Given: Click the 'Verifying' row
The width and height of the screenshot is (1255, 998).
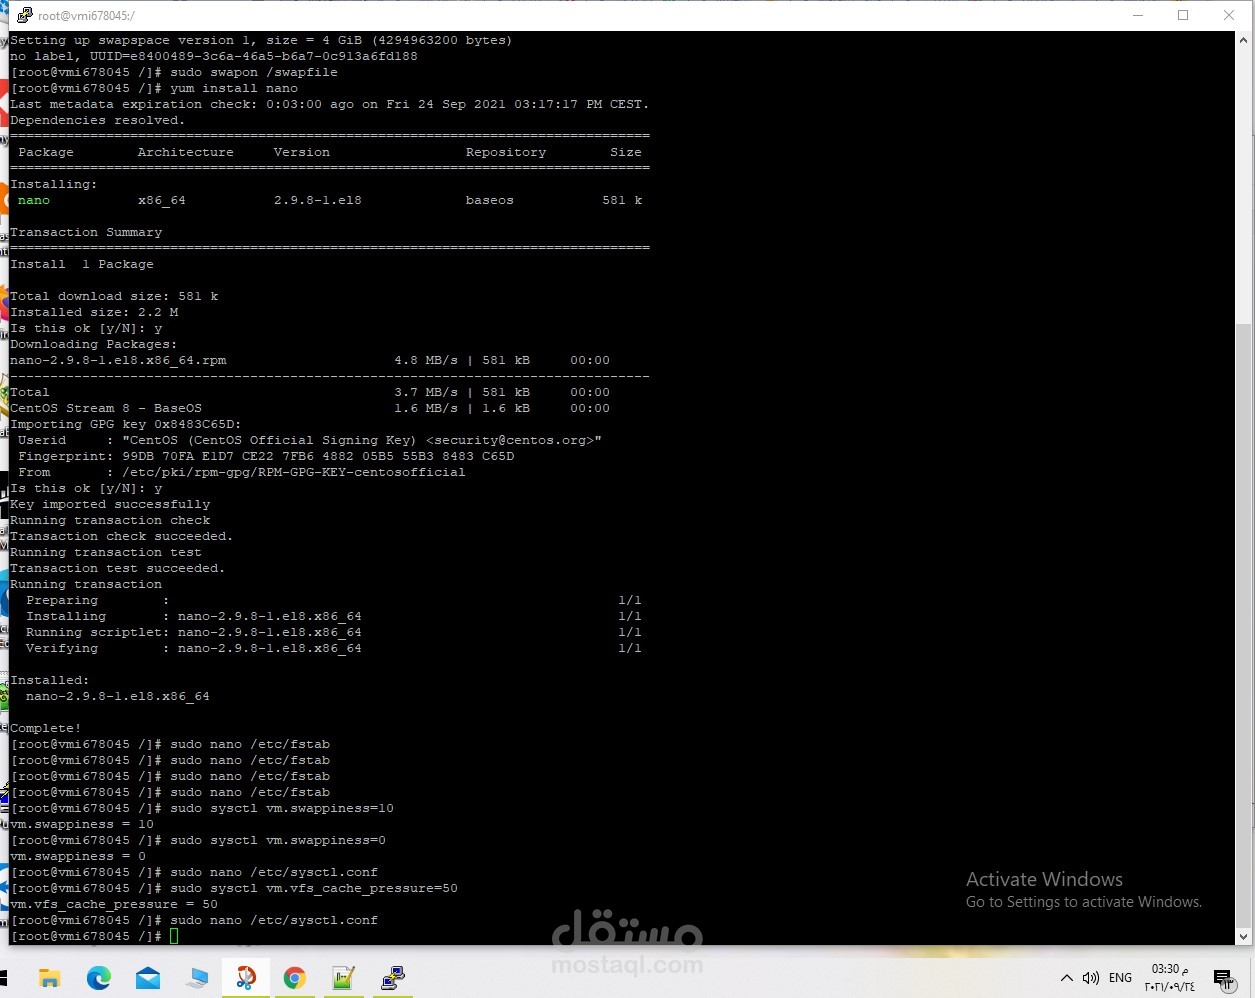Looking at the screenshot, I should click(334, 648).
